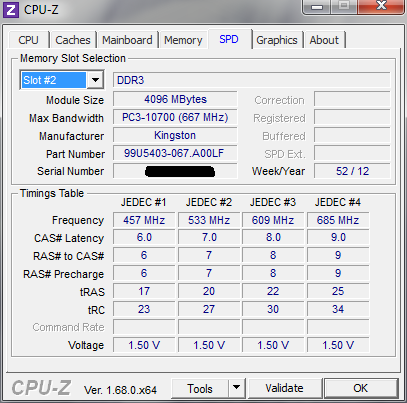Click the Ver. 1.68.0.x64 version text
This screenshot has height=403, width=407.
pyautogui.click(x=120, y=390)
